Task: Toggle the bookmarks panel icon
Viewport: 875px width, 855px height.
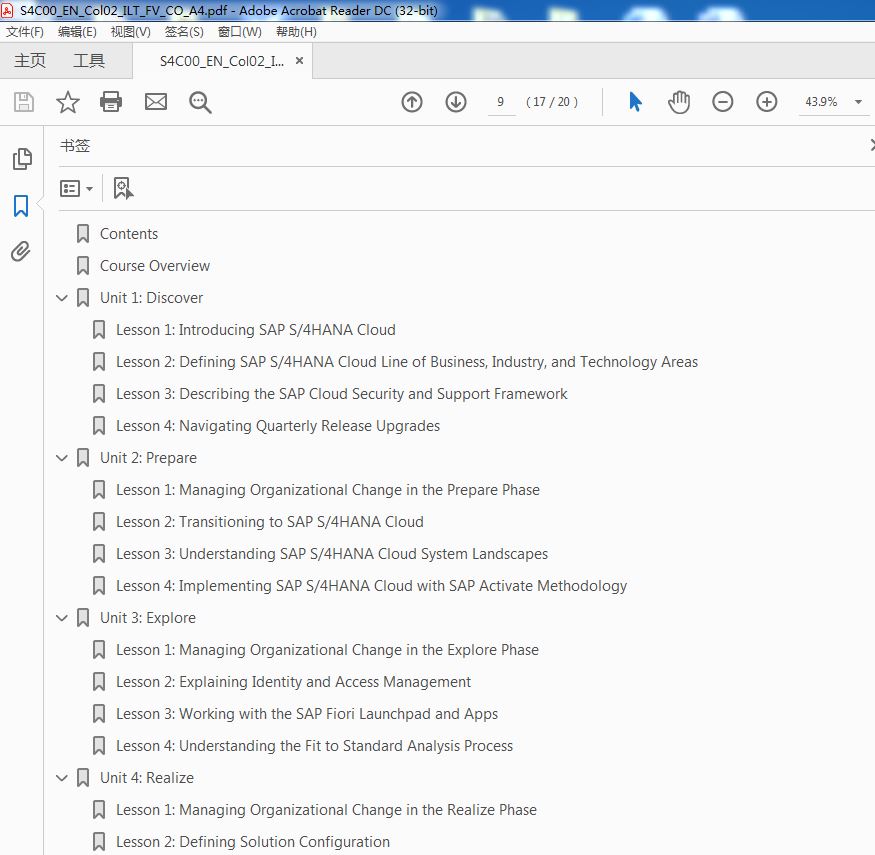Action: [21, 205]
